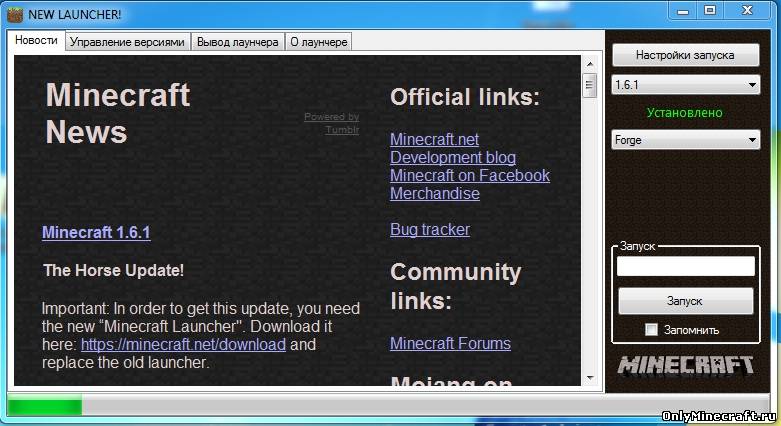This screenshot has width=781, height=426.
Task: Follow the Minecraft 1.6.1 news link
Action: [96, 232]
